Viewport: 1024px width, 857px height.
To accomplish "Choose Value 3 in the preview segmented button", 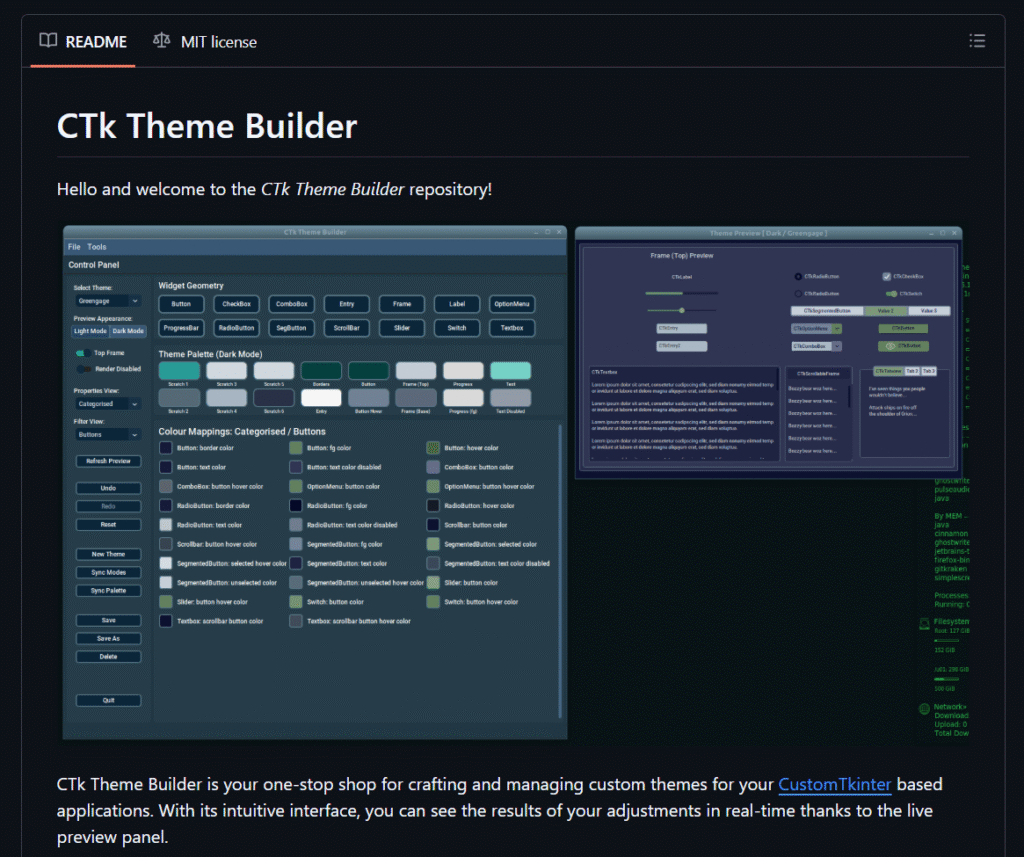I will [928, 311].
